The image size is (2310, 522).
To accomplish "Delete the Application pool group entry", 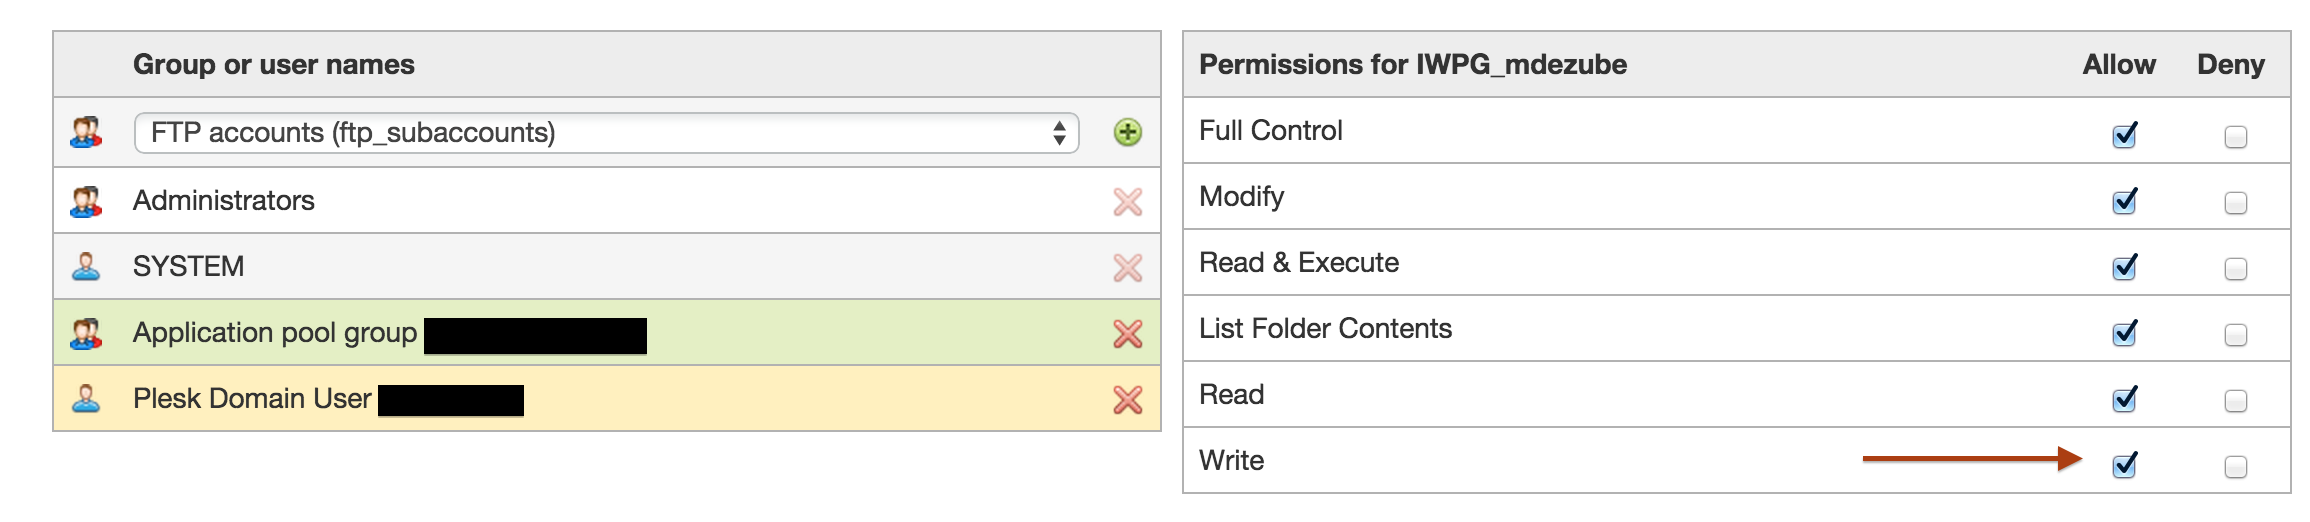I will tap(1127, 334).
